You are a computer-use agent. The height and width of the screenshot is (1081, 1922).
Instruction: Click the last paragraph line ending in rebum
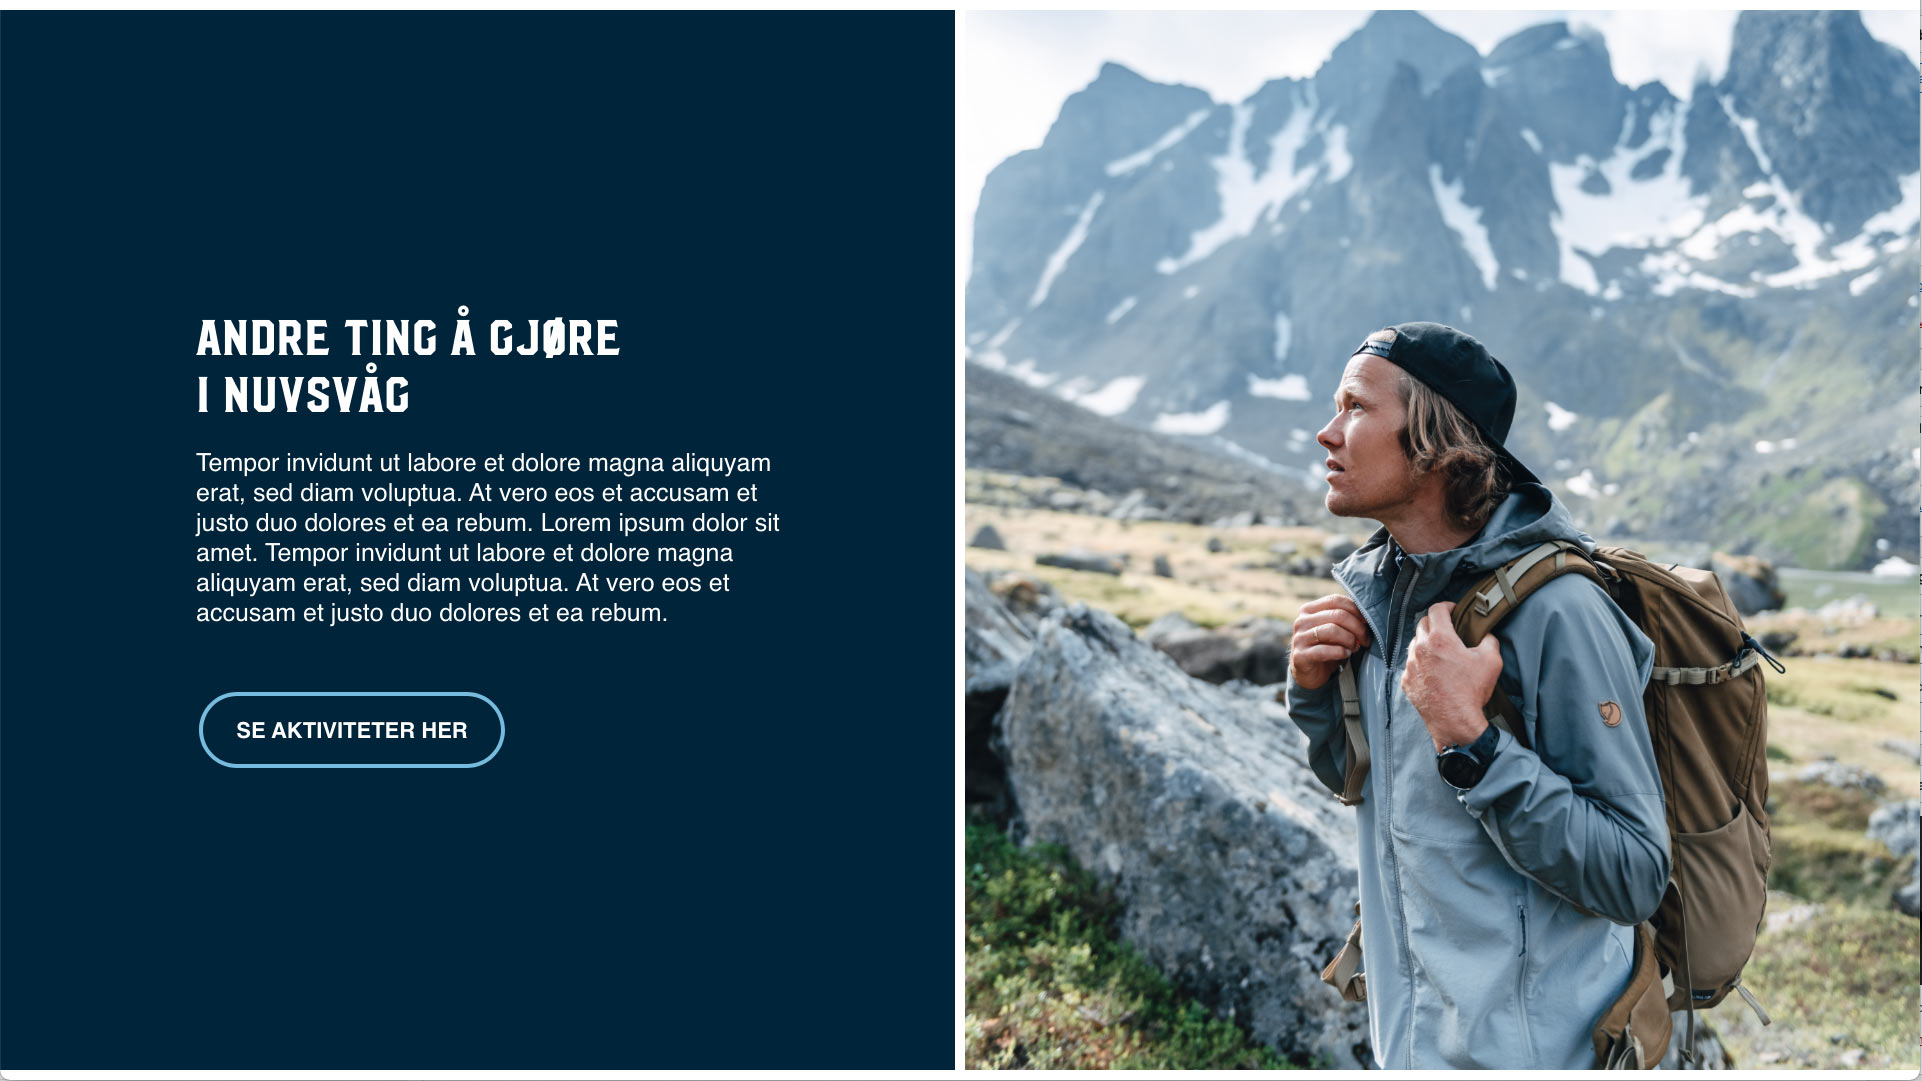point(431,613)
